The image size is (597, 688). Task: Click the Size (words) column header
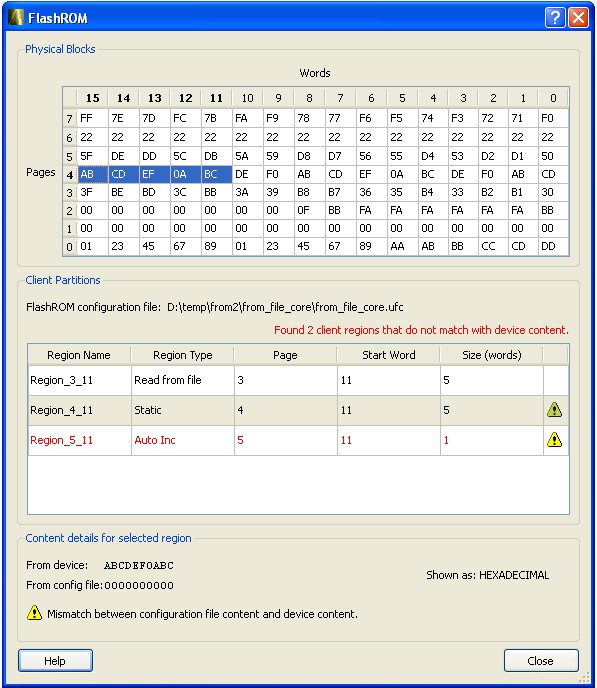click(492, 355)
